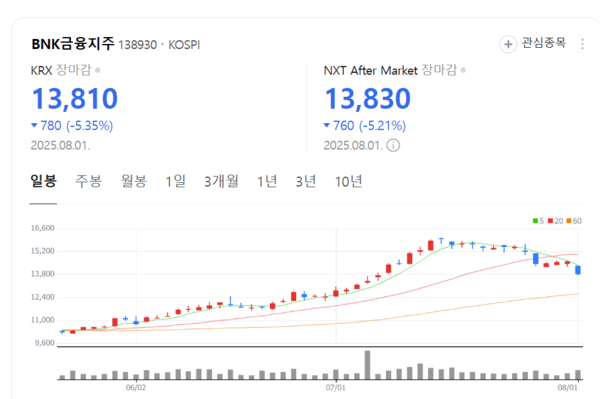Click the KRX date 2025.08.01.
The image size is (600, 399).
click(60, 145)
